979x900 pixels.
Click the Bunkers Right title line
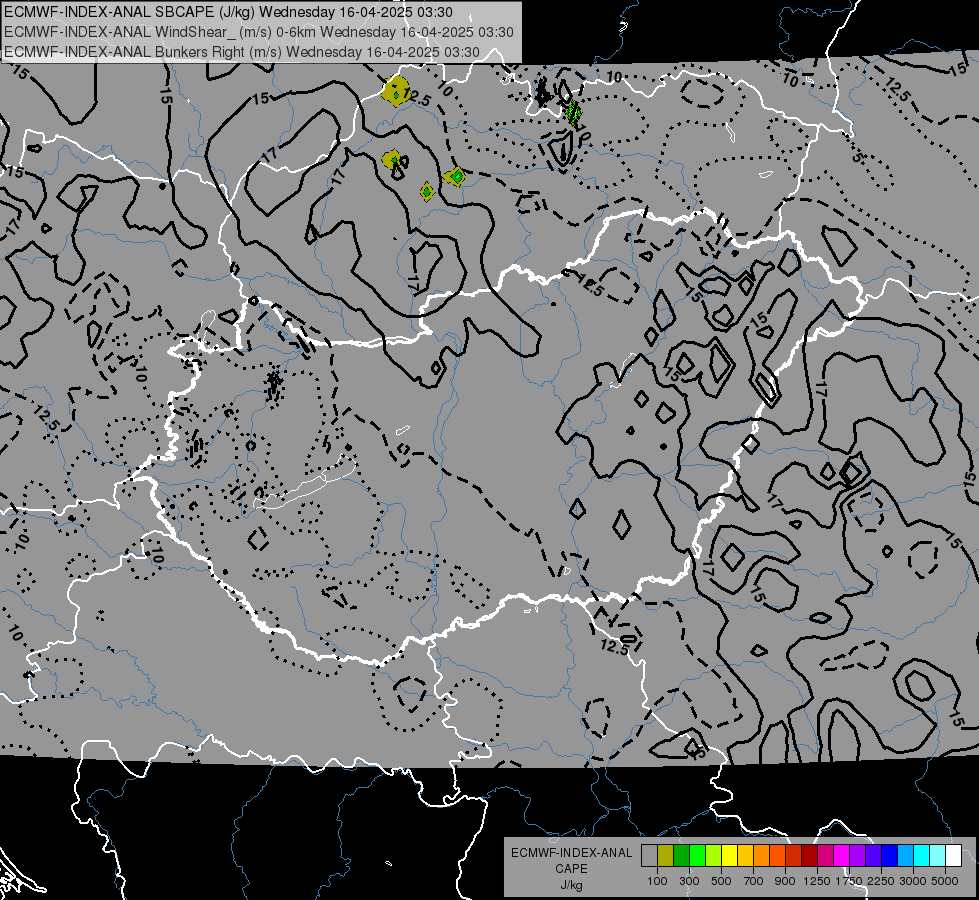[x=242, y=52]
